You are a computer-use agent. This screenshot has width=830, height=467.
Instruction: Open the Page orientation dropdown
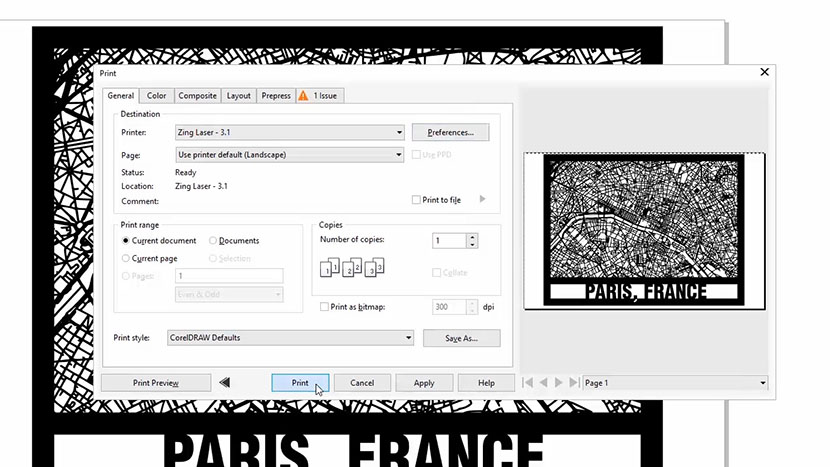click(399, 155)
